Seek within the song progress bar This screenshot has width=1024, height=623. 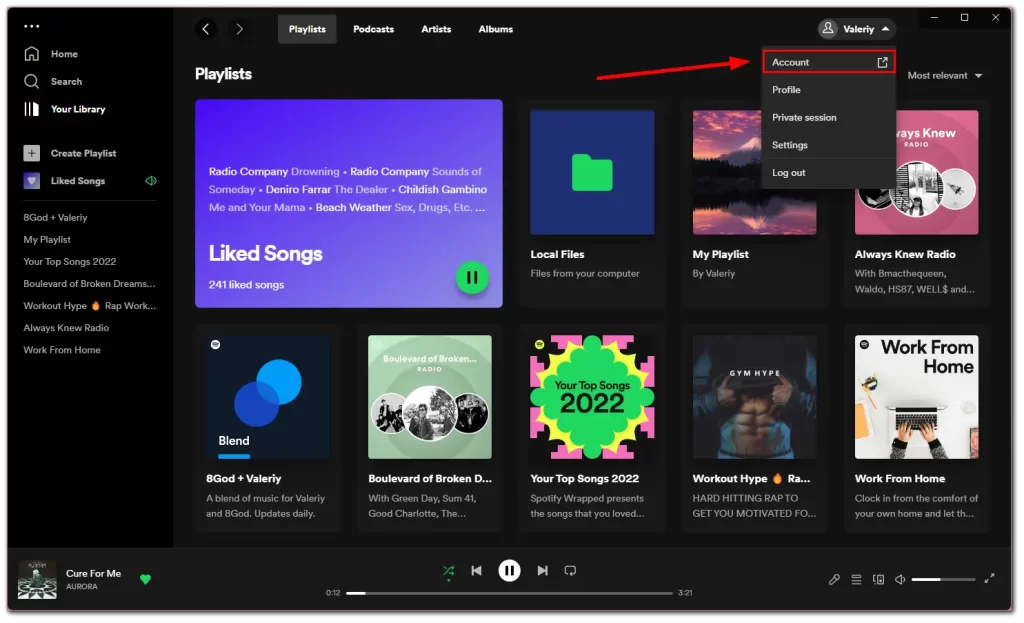[x=509, y=593]
